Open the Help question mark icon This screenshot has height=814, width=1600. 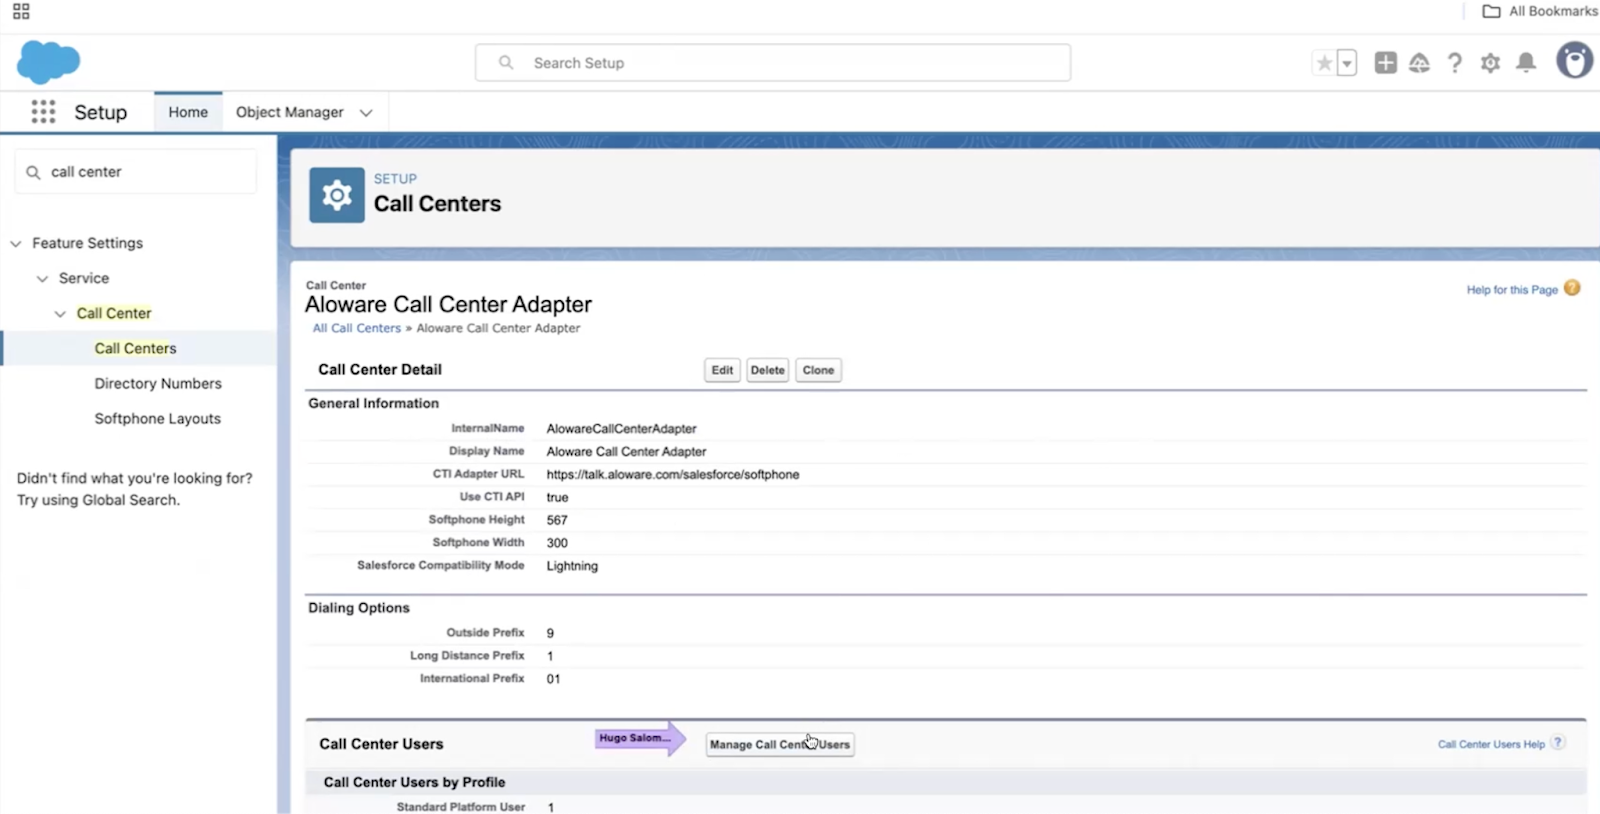pos(1455,63)
